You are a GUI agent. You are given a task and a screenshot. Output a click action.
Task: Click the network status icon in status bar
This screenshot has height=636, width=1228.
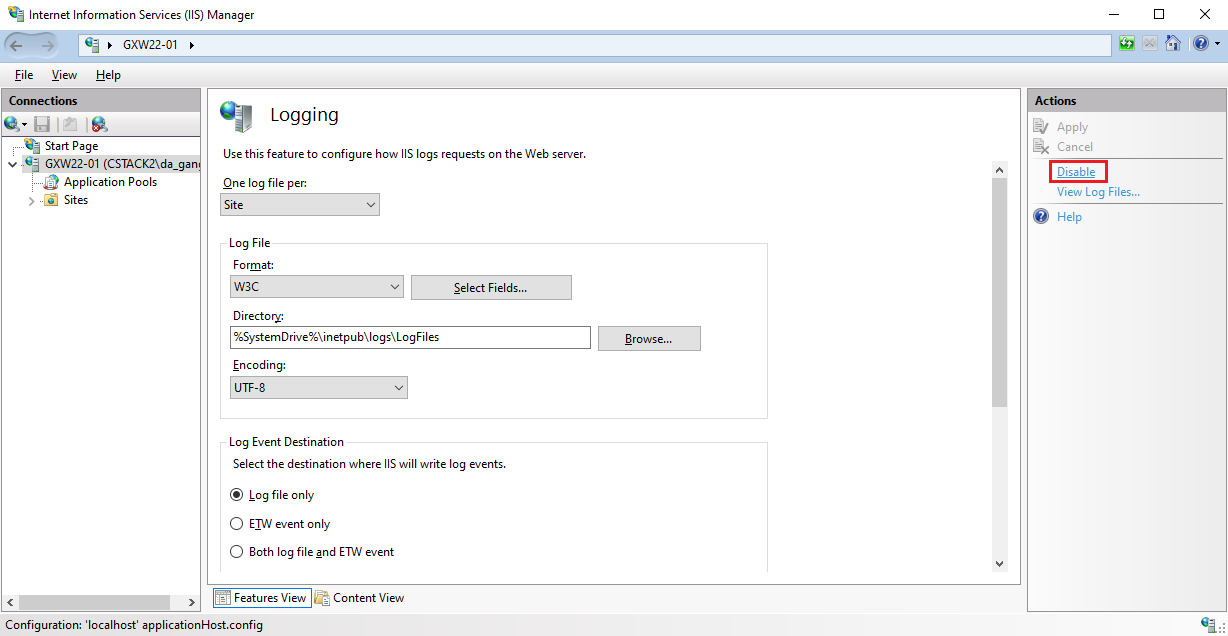pyautogui.click(x=1208, y=625)
